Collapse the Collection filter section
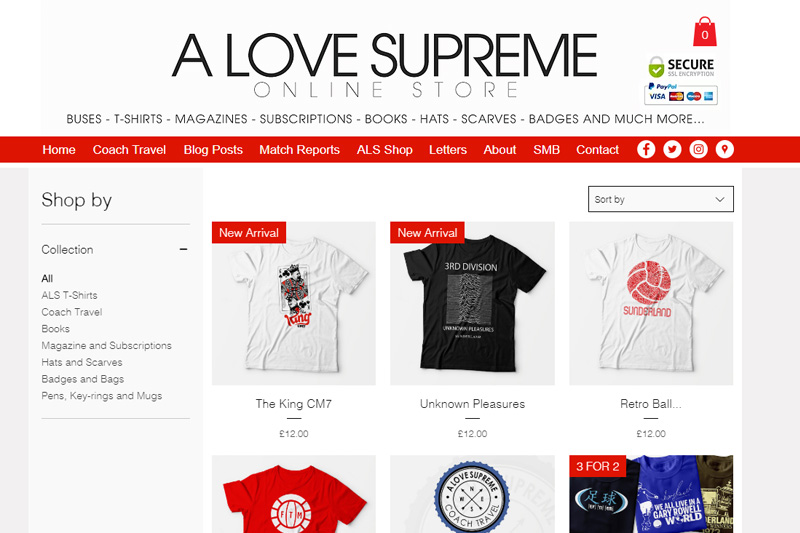800x533 pixels. pos(183,249)
